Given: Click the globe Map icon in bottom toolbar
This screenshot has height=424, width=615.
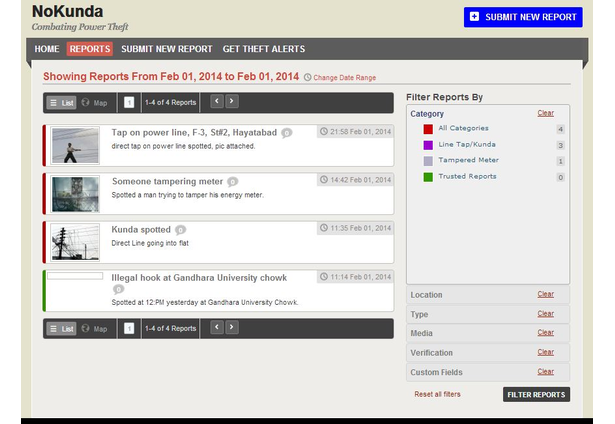Looking at the screenshot, I should [86, 328].
